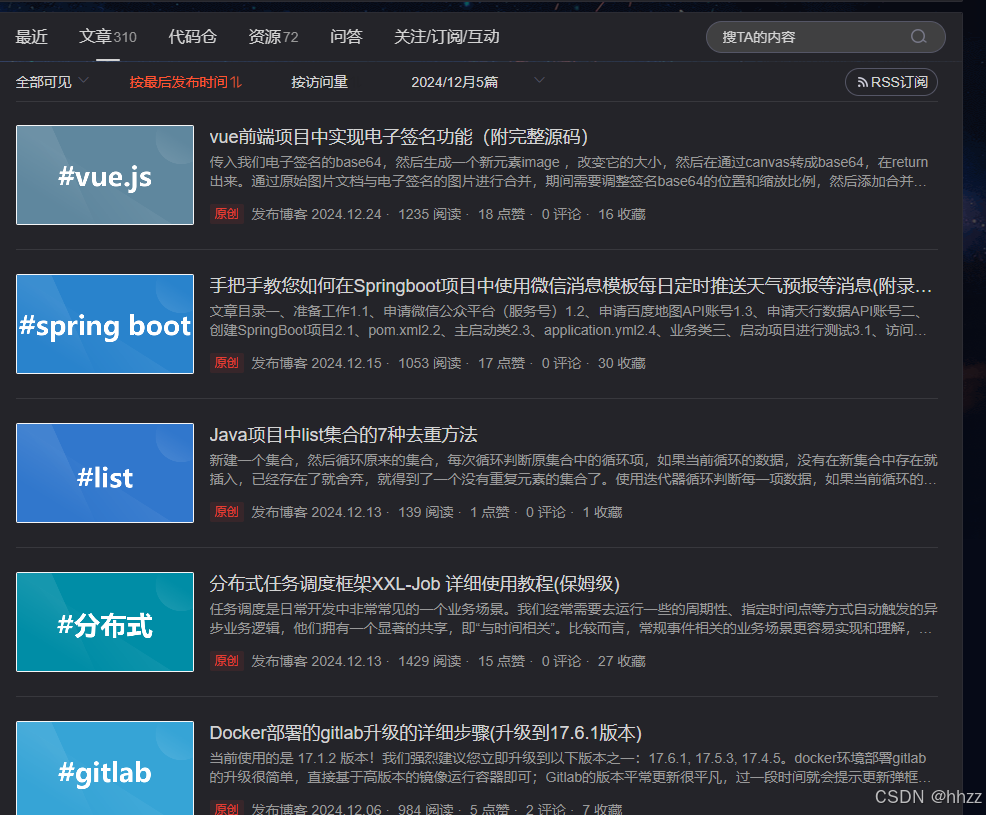Image resolution: width=986 pixels, height=815 pixels.
Task: Click the Springboot article summary text
Action: (x=568, y=321)
